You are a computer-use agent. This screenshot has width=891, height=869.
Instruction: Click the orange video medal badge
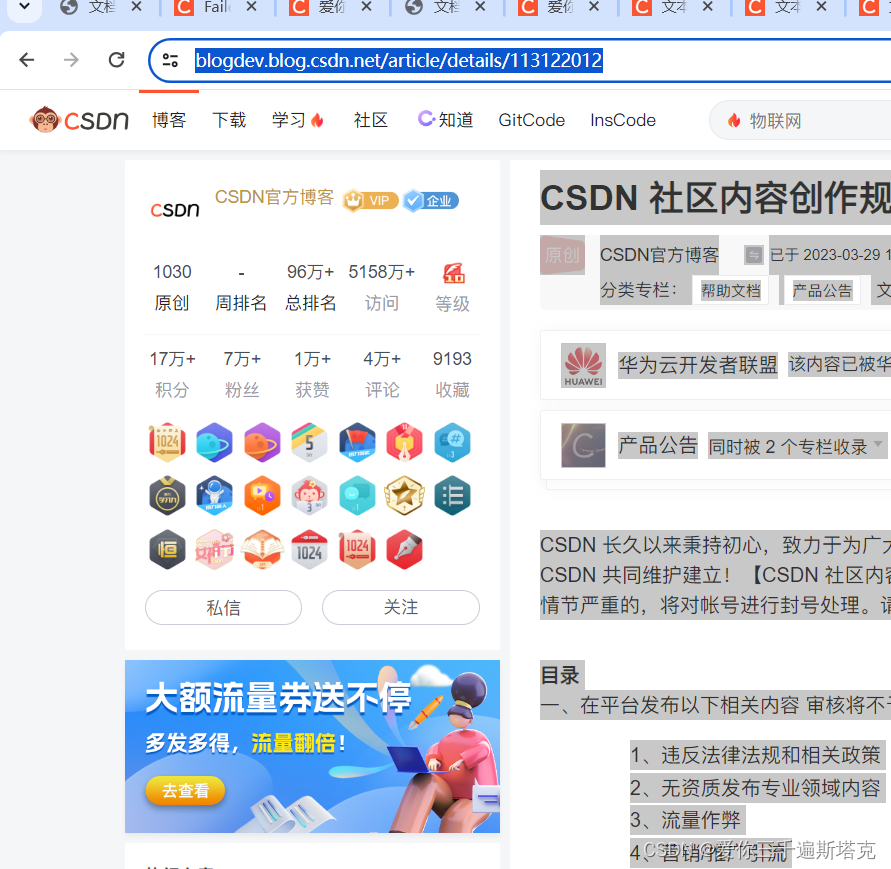point(262,496)
